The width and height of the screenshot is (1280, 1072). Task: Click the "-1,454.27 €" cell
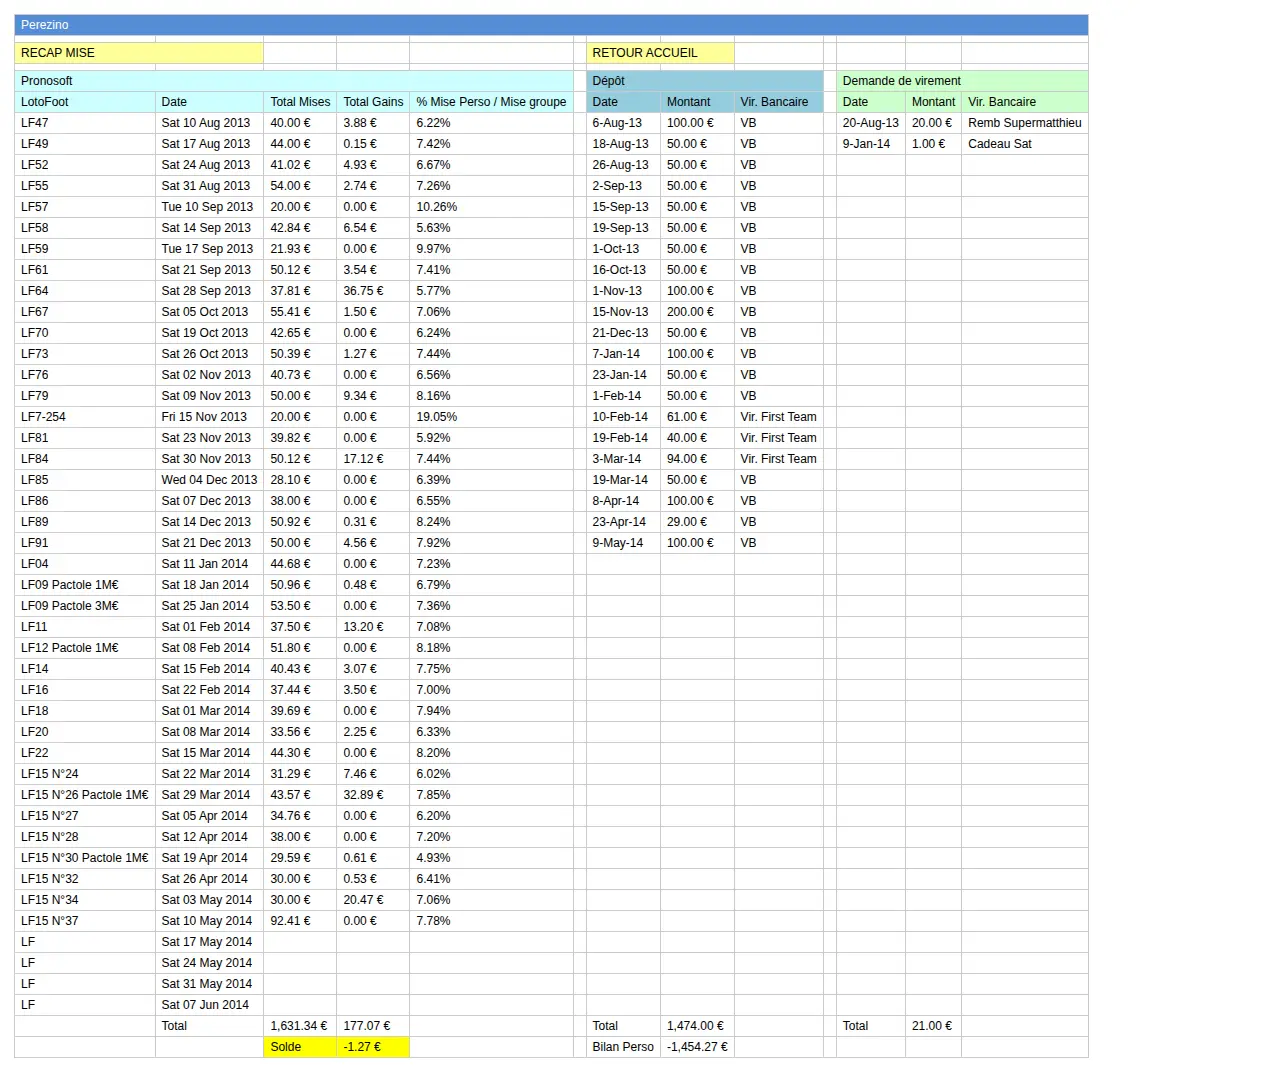click(x=697, y=1047)
